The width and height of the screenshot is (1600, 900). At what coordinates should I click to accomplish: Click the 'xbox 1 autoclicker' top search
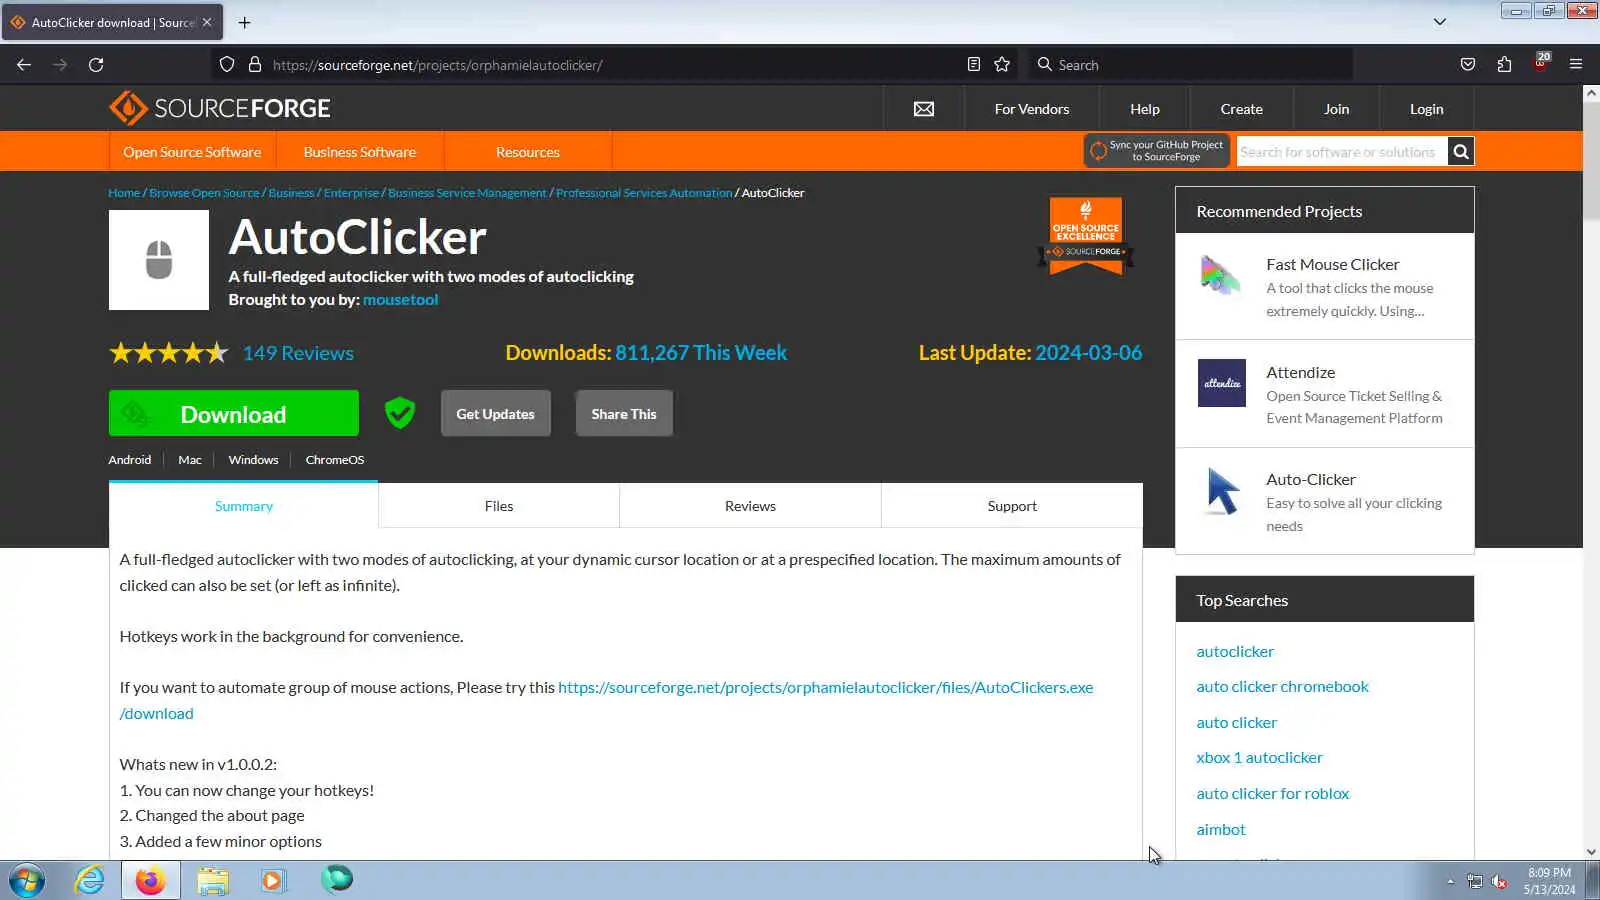point(1259,757)
